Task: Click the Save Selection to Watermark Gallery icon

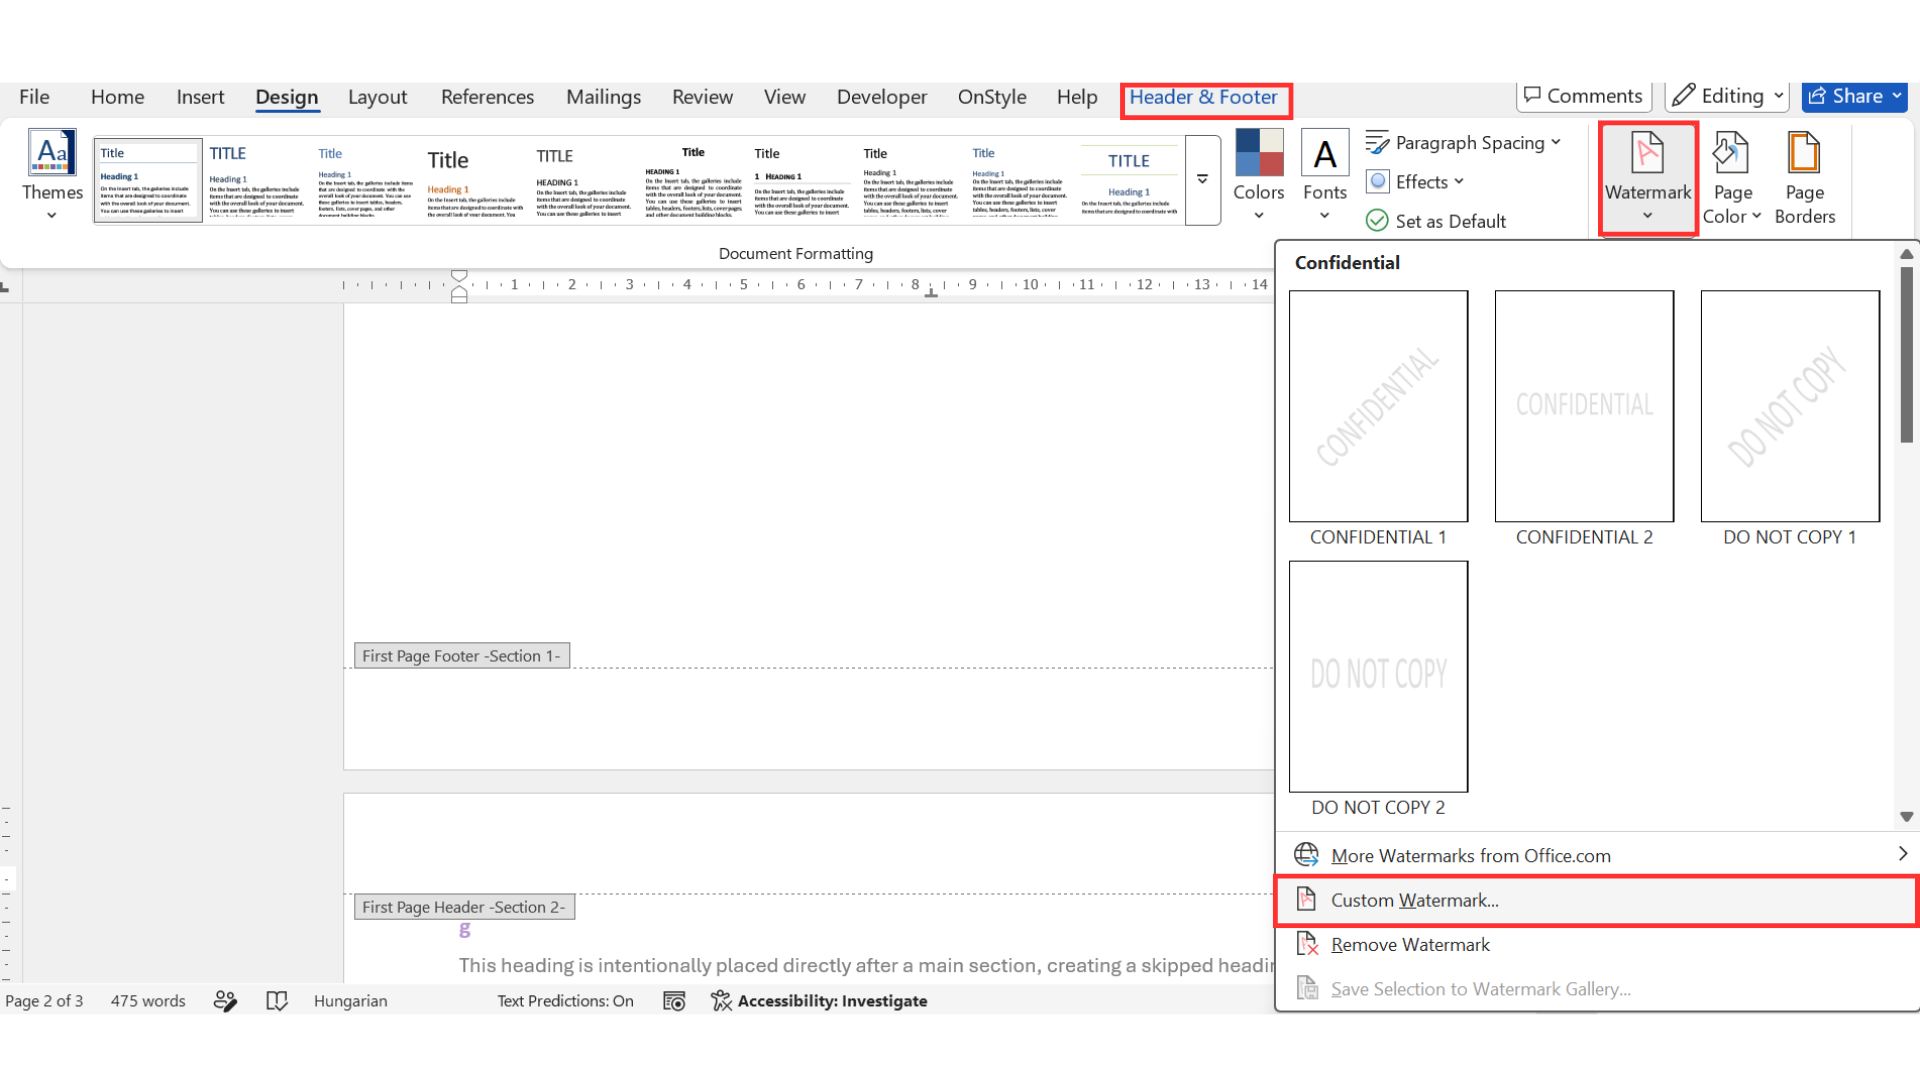Action: point(1307,988)
